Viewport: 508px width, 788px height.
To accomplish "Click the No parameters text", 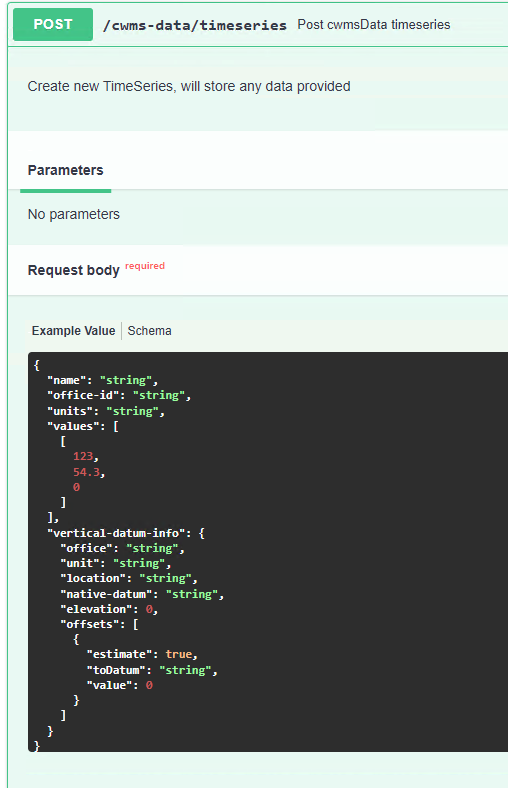I will coord(73,215).
